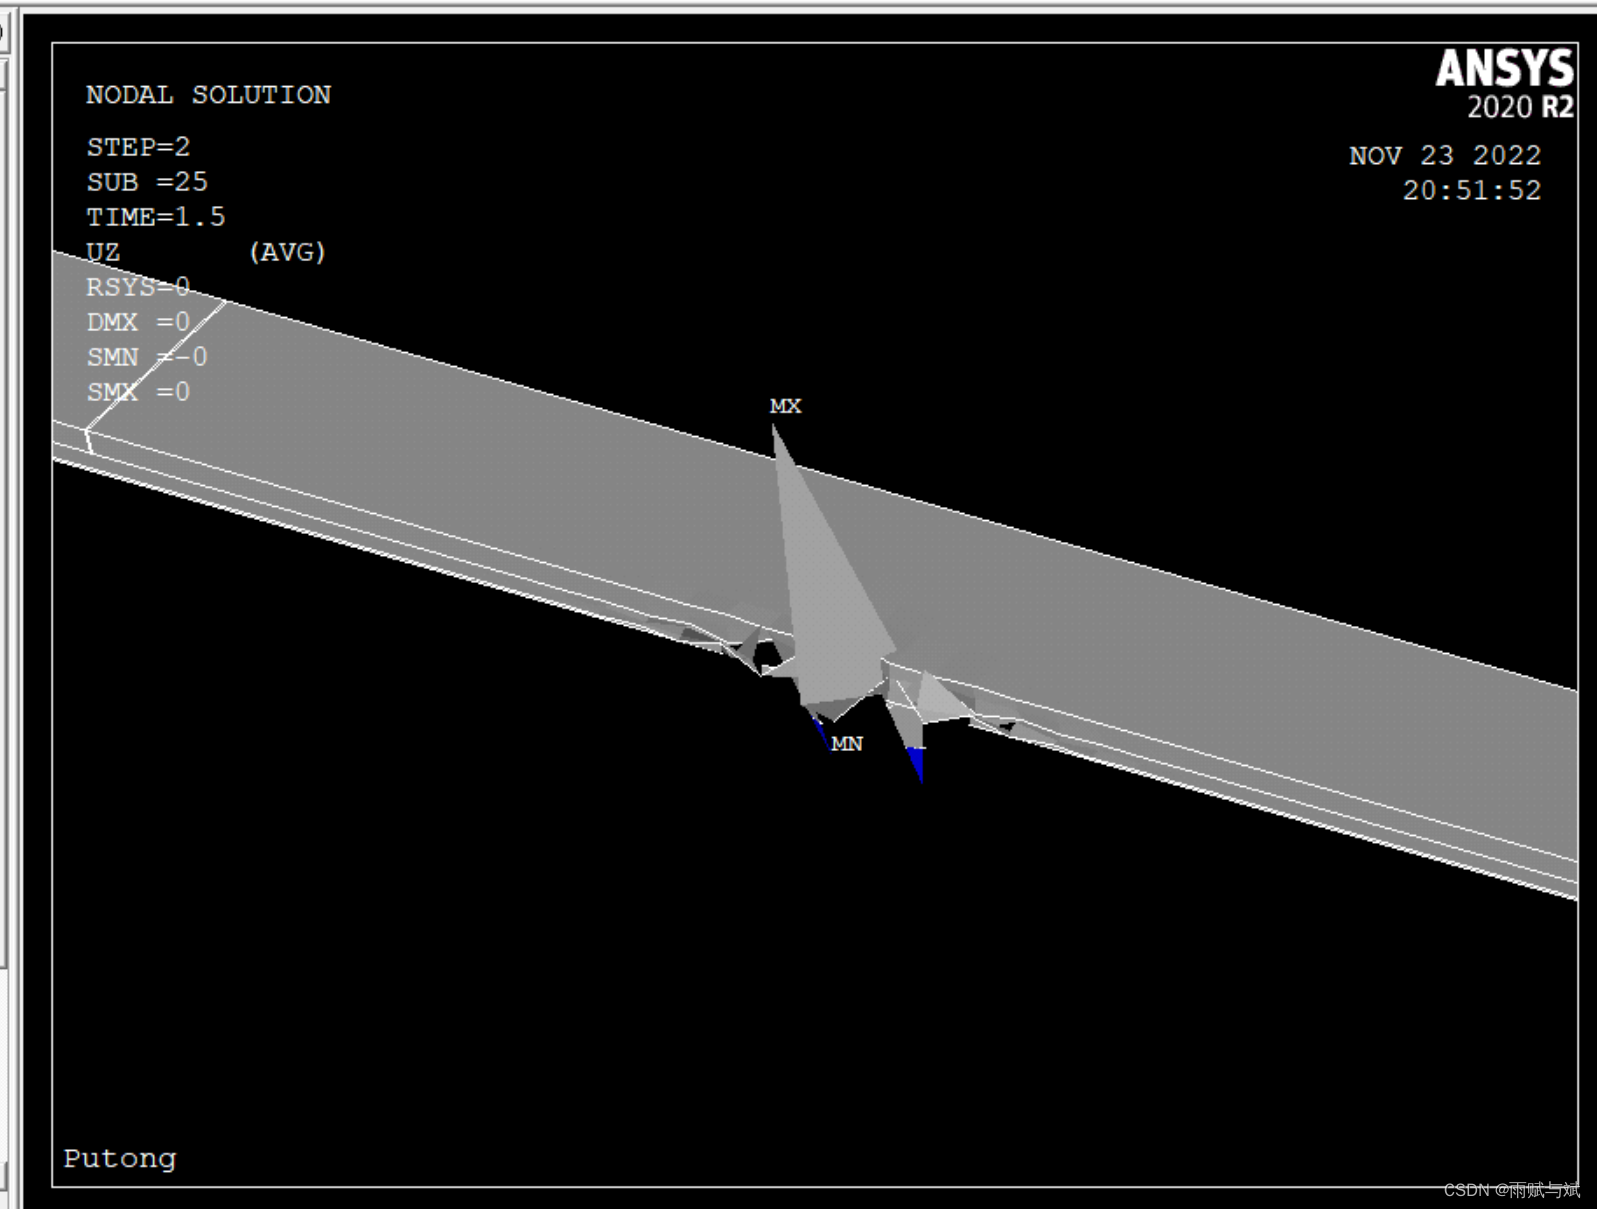1597x1209 pixels.
Task: Click the STEP=2 label
Action: [138, 147]
